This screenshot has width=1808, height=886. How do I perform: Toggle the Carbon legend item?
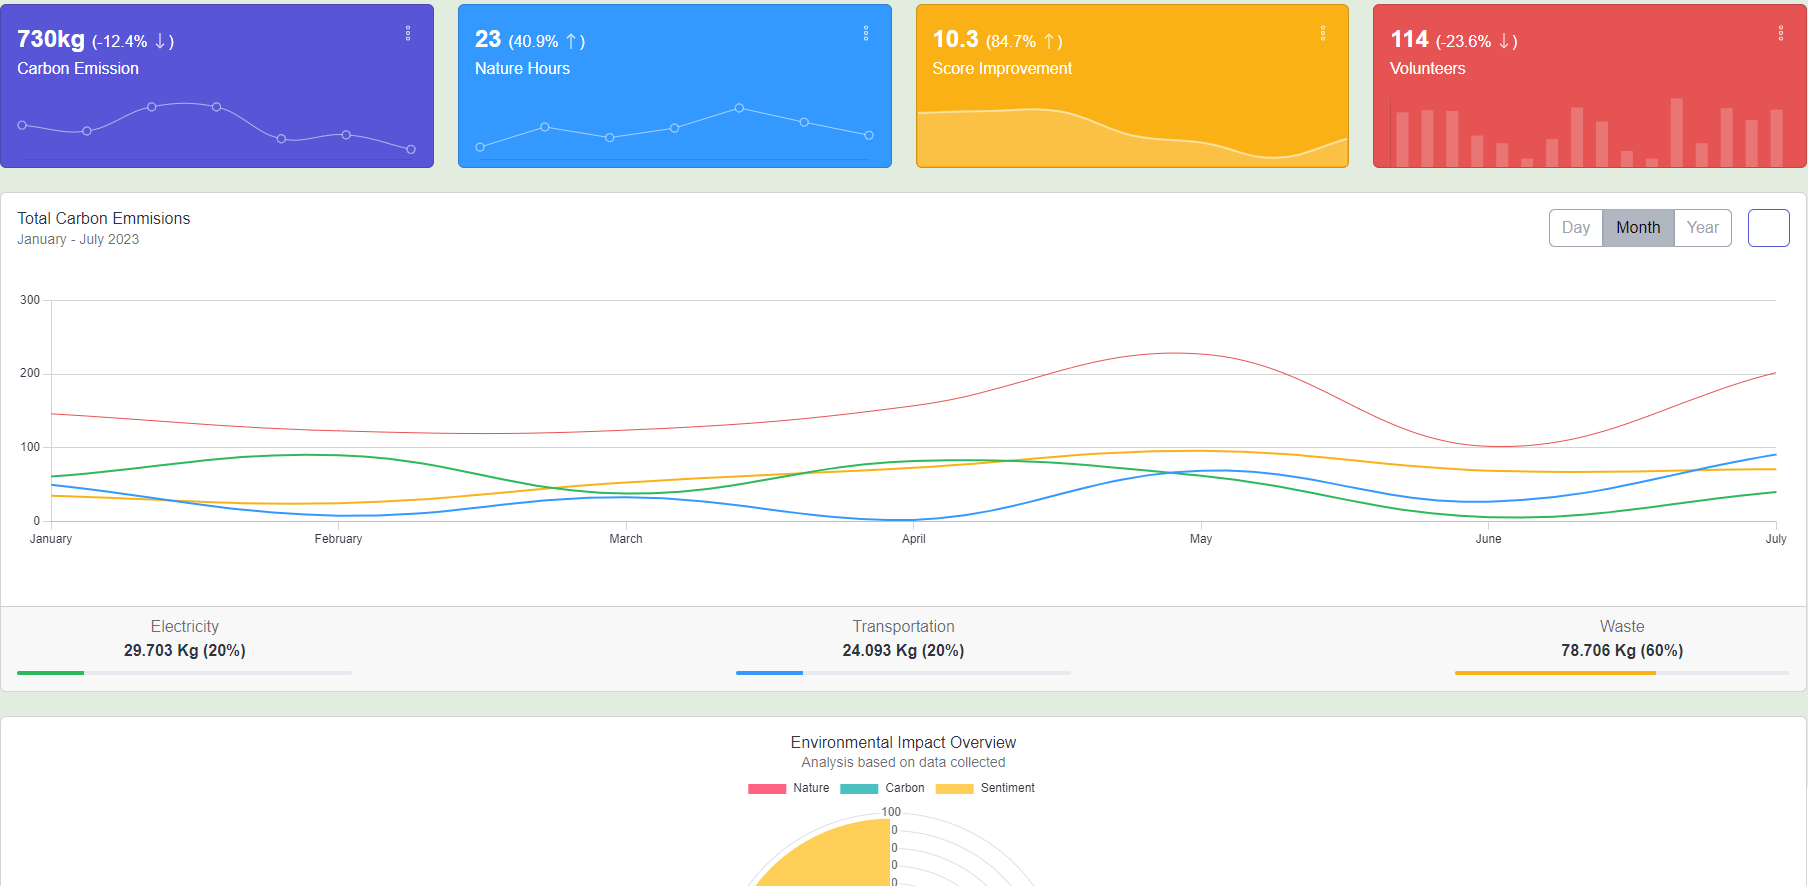coord(882,788)
